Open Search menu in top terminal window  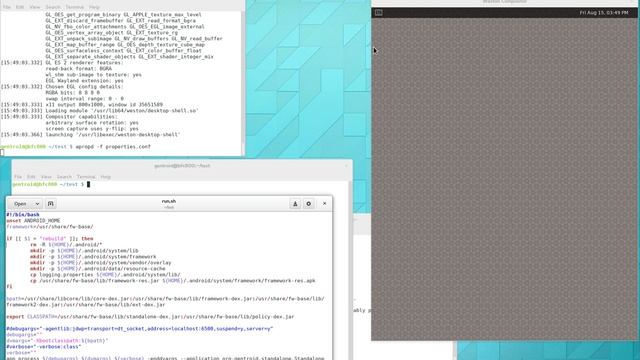point(53,7)
